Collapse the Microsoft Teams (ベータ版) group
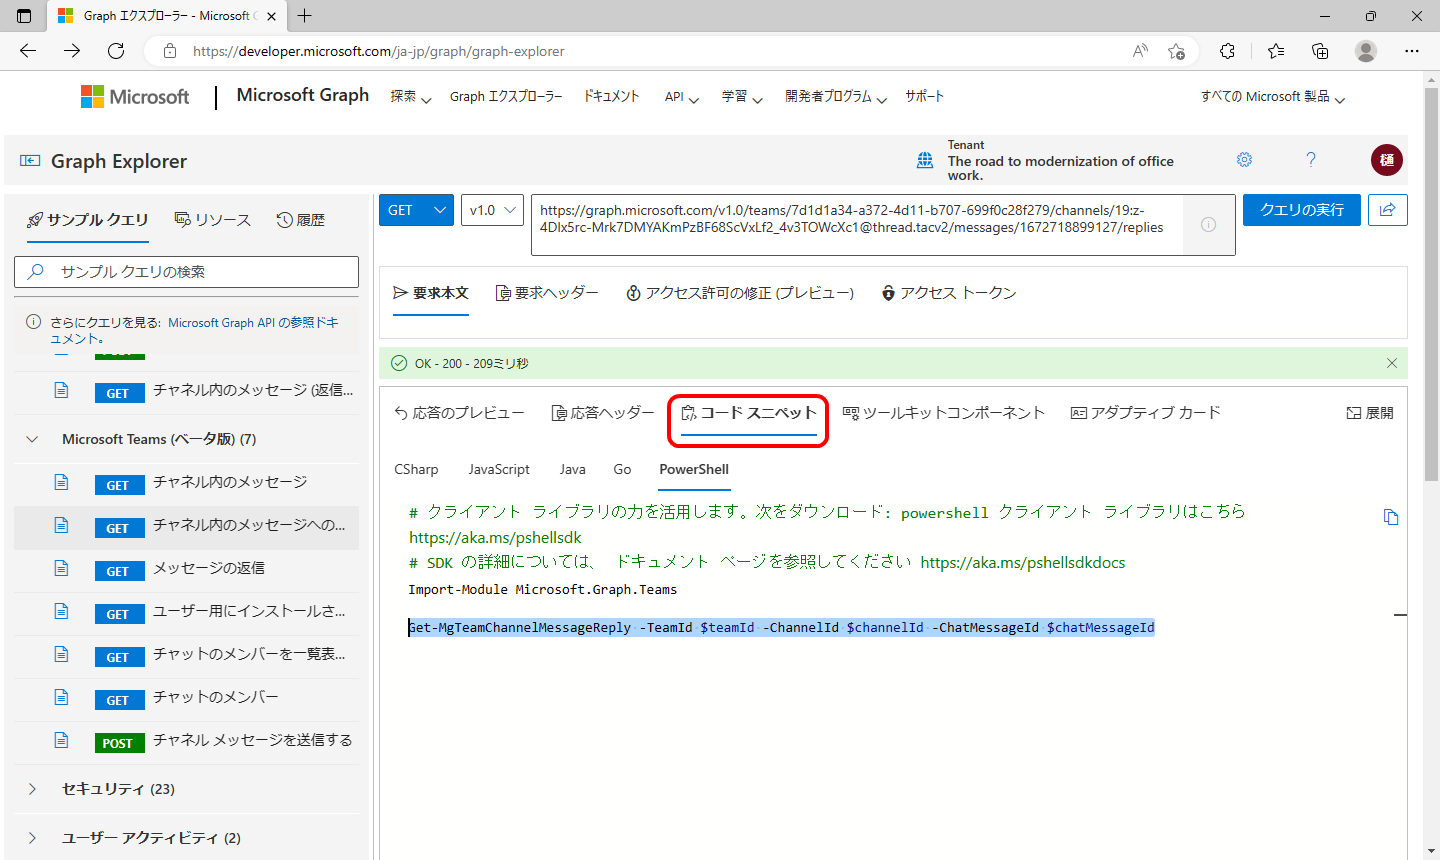The height and width of the screenshot is (860, 1440). [x=32, y=439]
